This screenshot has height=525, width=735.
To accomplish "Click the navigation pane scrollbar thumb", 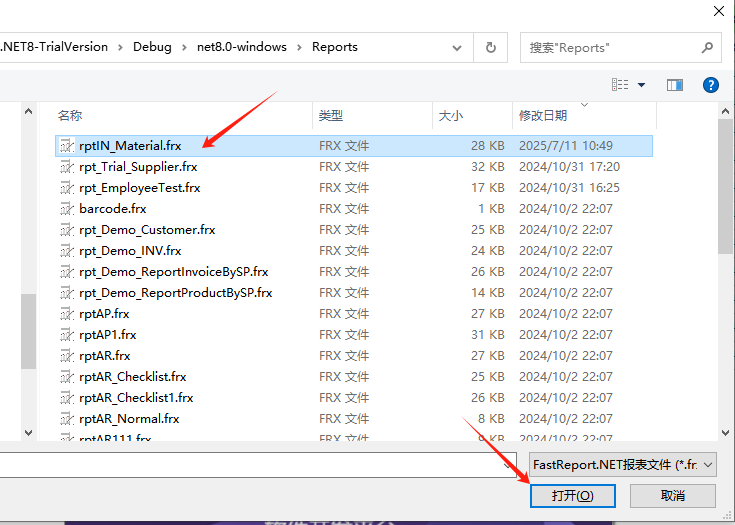I will (x=29, y=331).
